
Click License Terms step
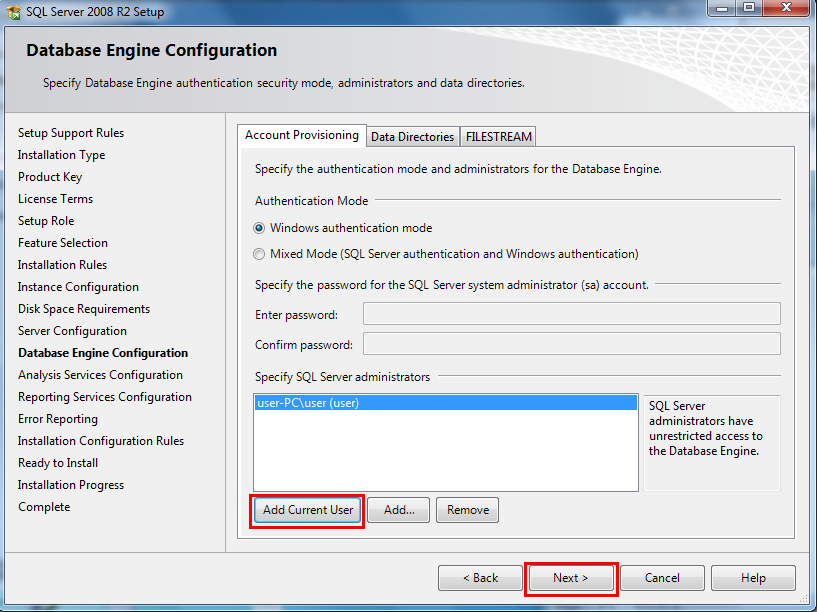point(55,199)
